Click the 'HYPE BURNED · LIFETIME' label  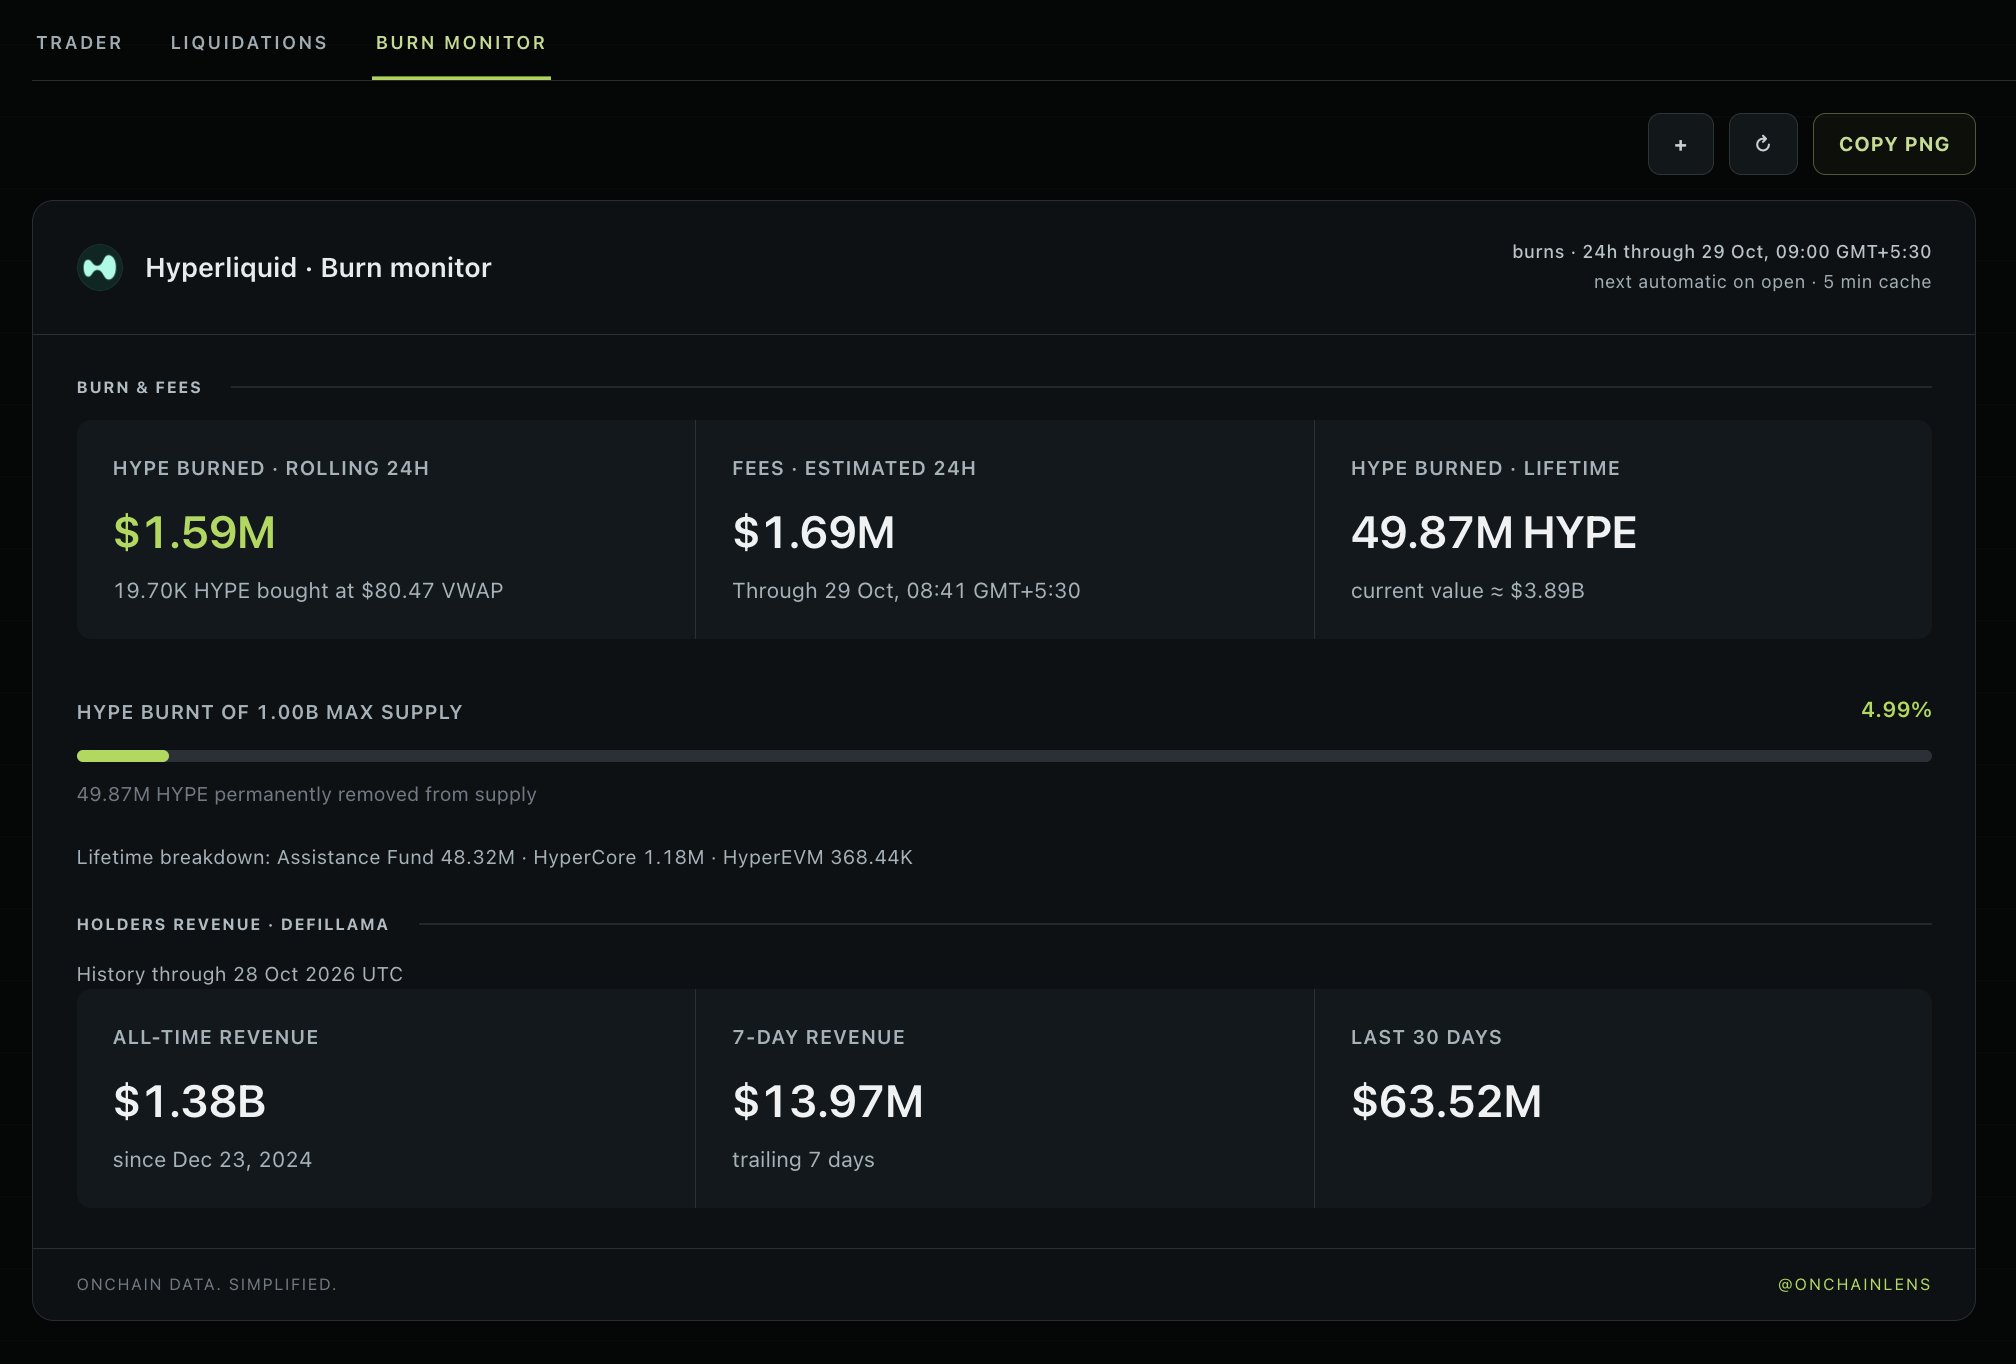tap(1485, 468)
